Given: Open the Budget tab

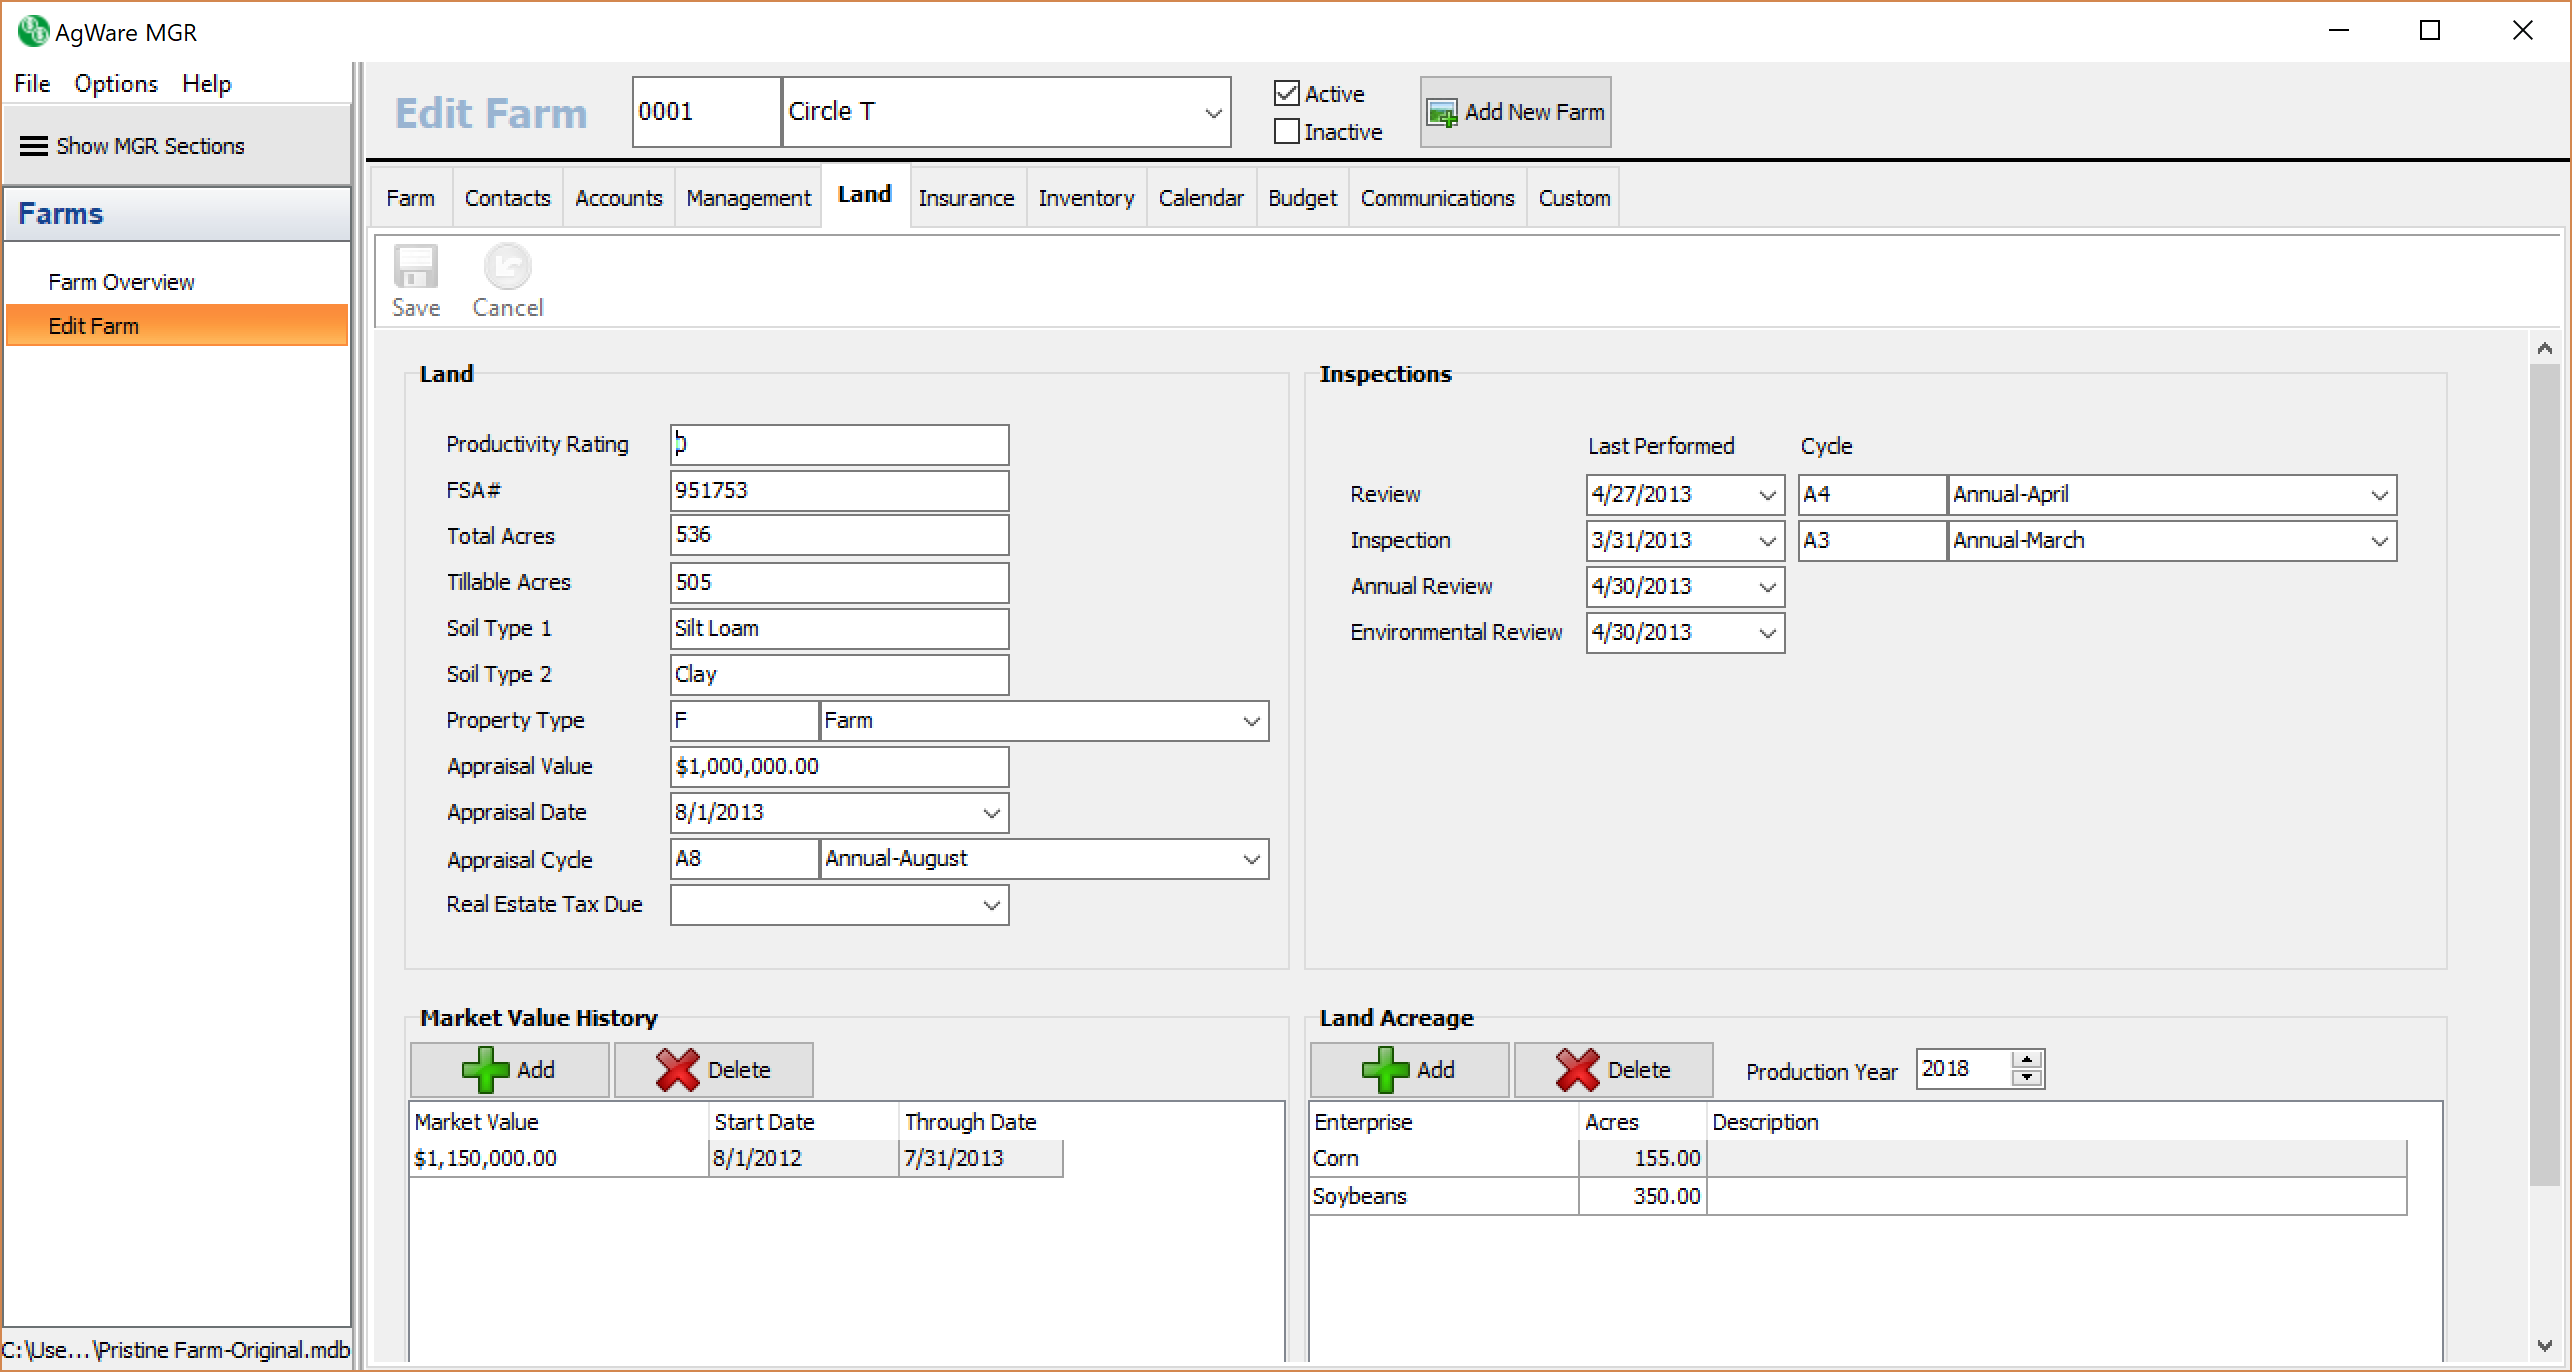Looking at the screenshot, I should [1302, 198].
